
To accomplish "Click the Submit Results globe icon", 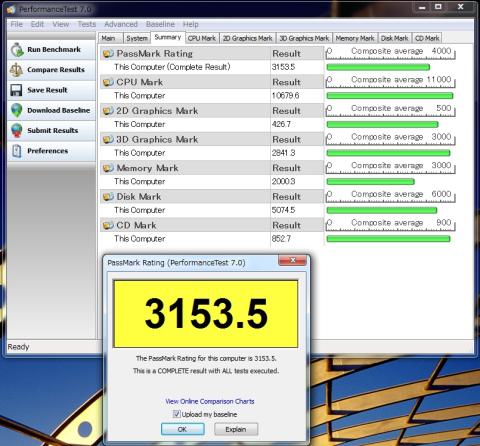I will point(17,131).
